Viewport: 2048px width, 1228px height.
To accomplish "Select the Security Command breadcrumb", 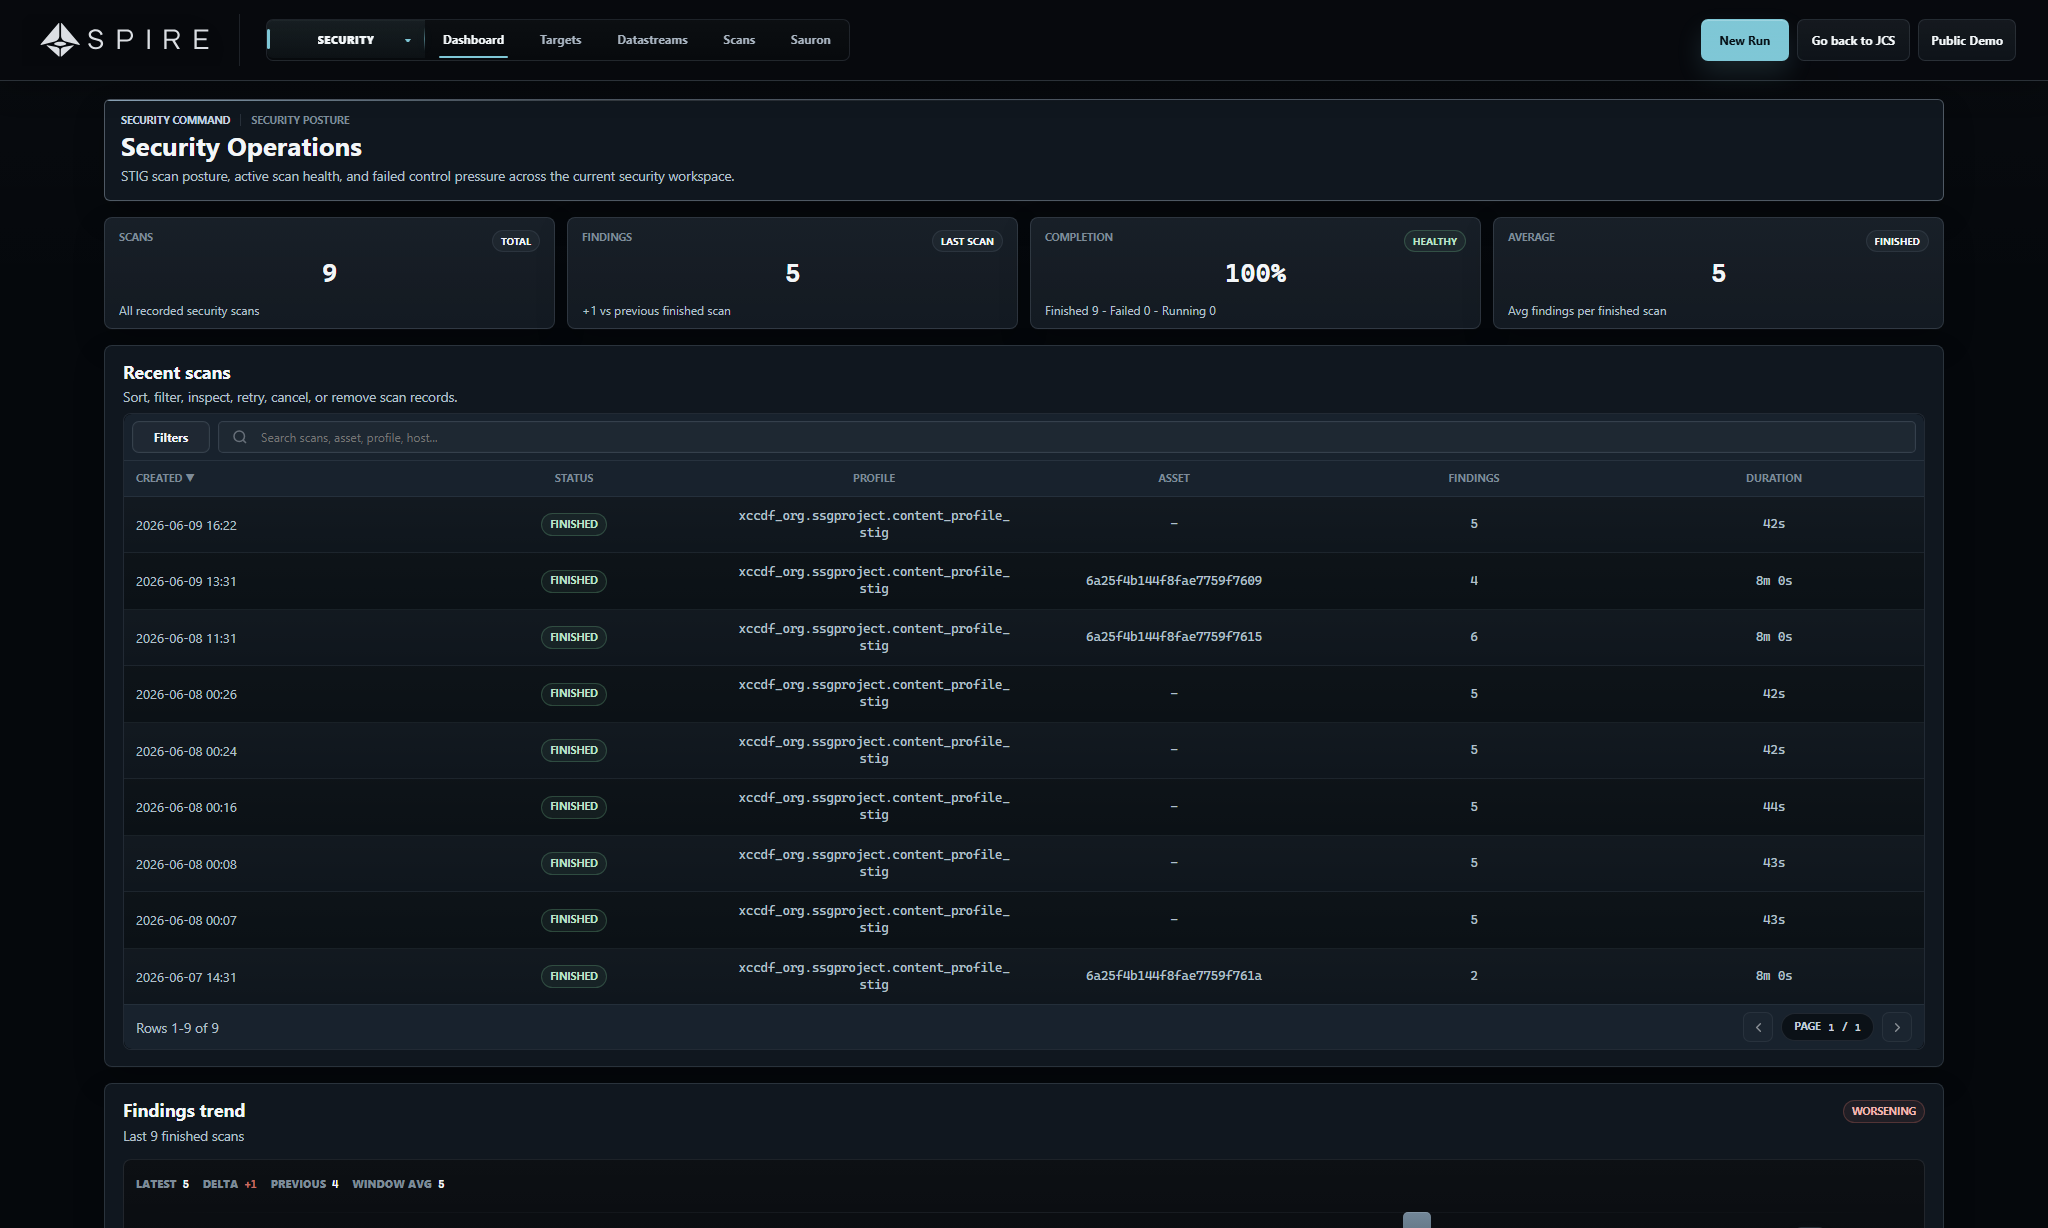I will click(175, 120).
